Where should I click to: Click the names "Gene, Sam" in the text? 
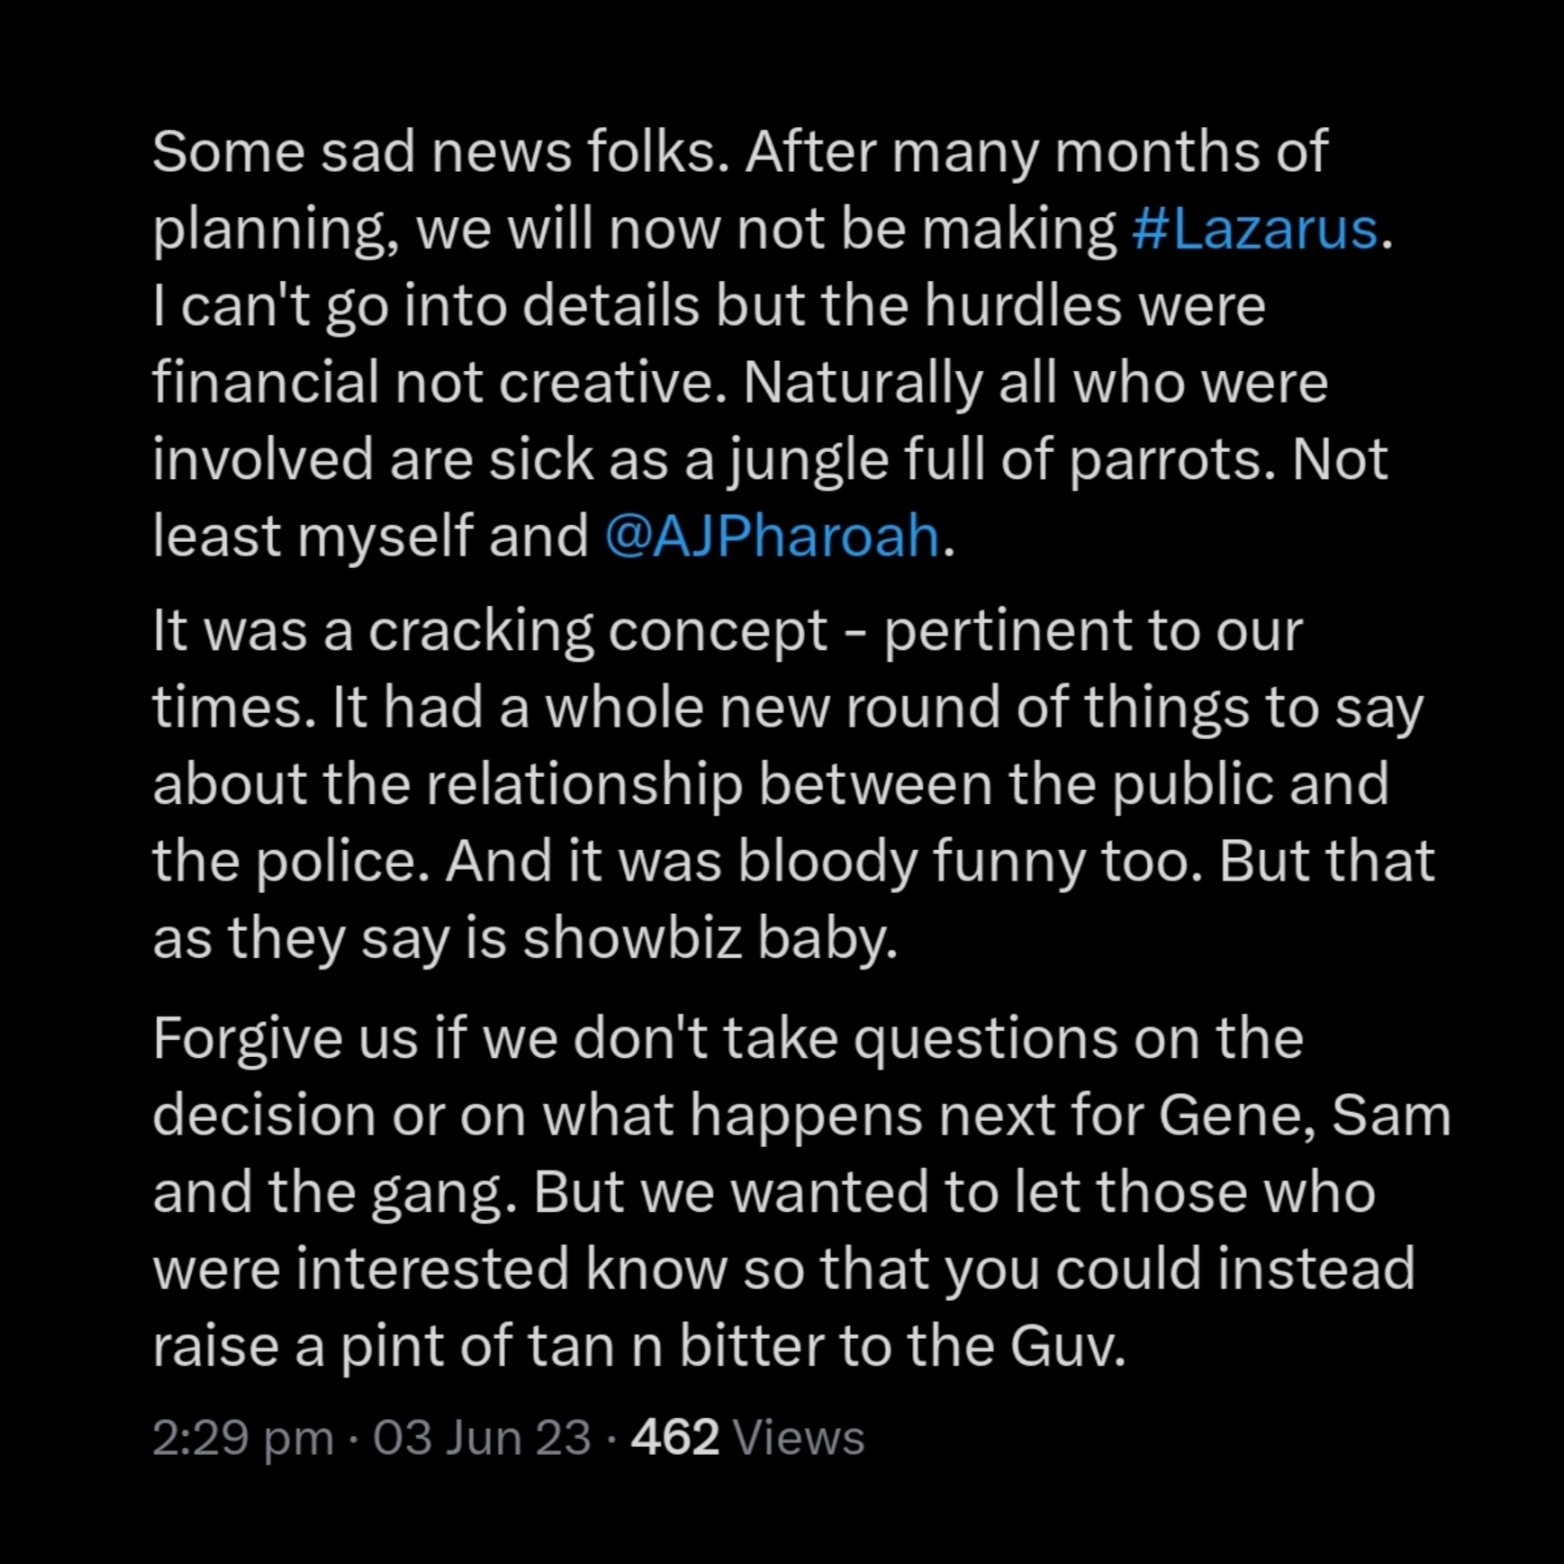click(1304, 1116)
